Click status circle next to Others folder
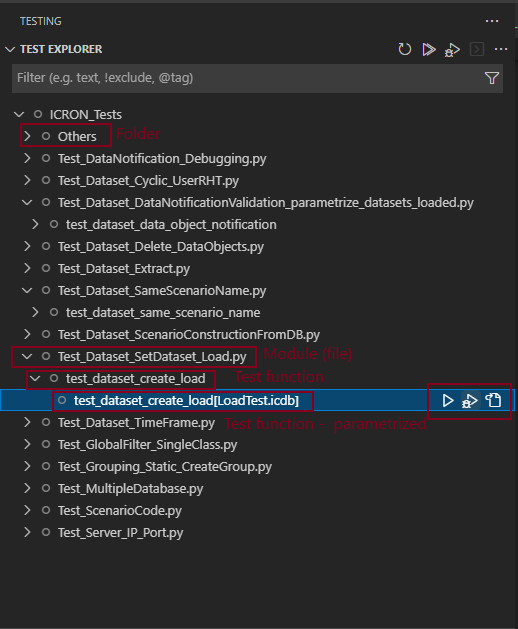Screen dimensions: 518x629 click(x=46, y=136)
